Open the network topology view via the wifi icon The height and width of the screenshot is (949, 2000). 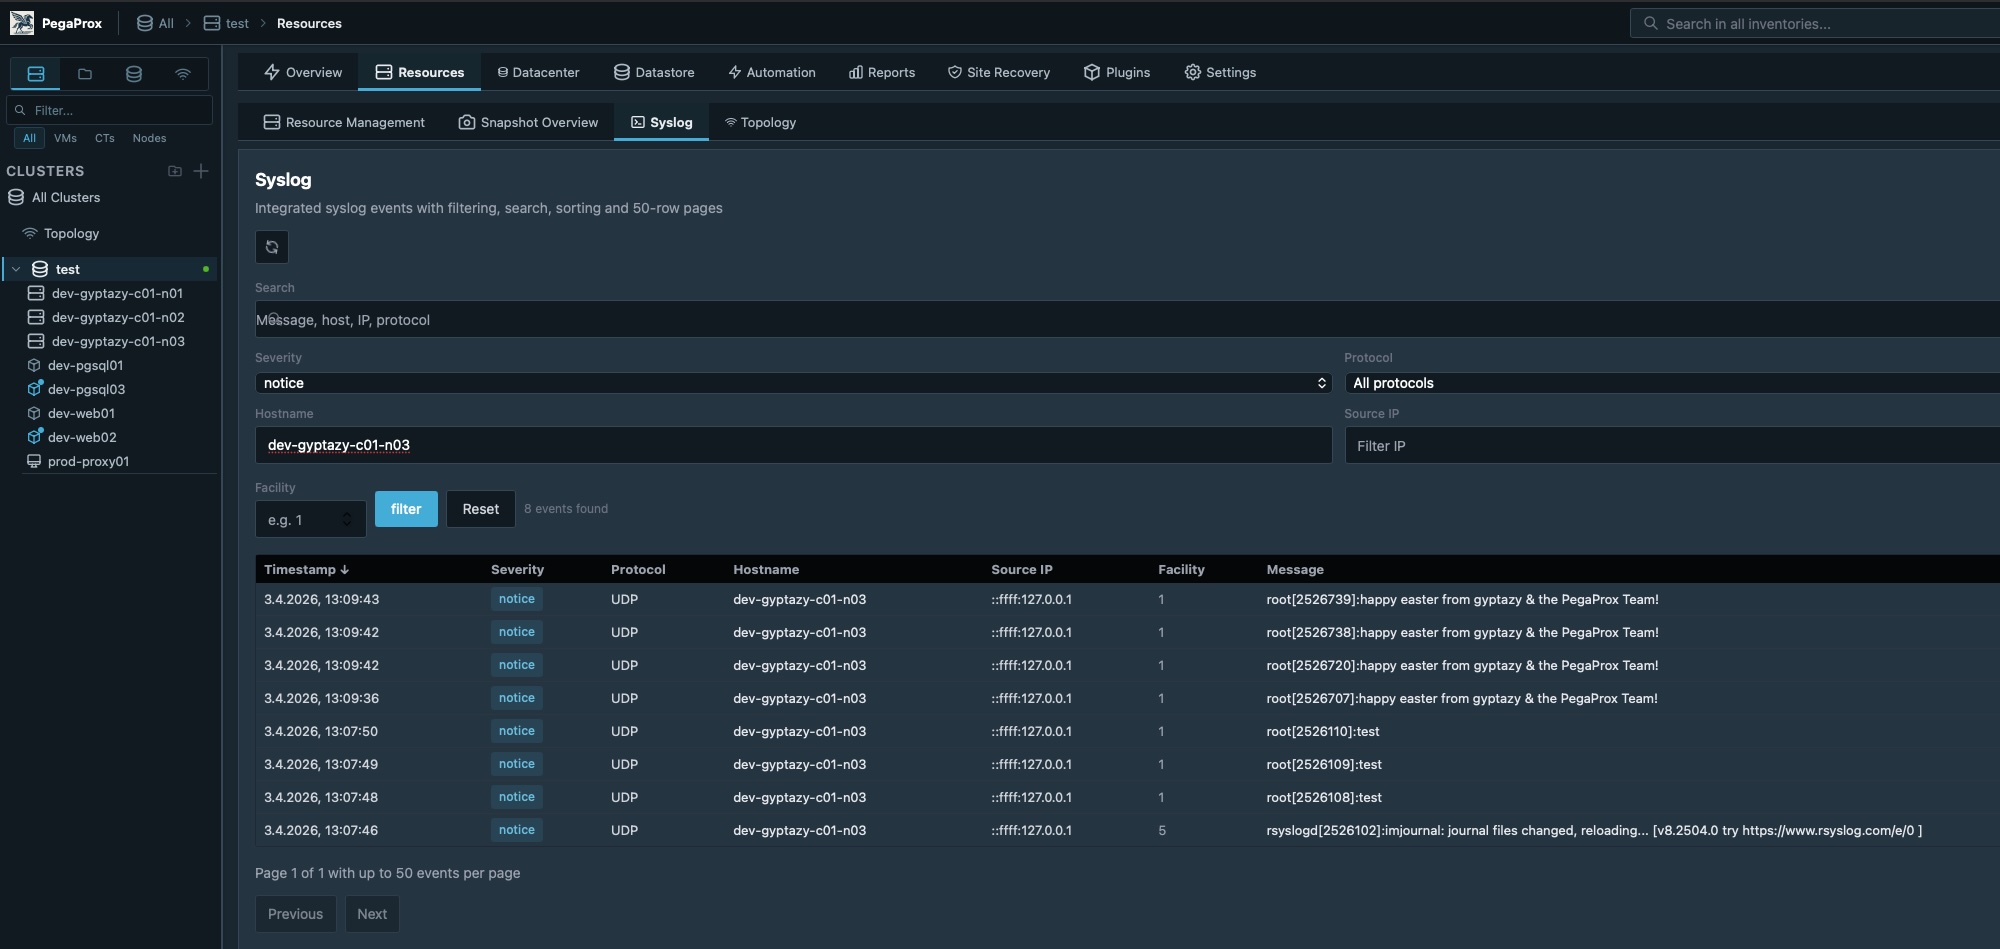pos(182,73)
